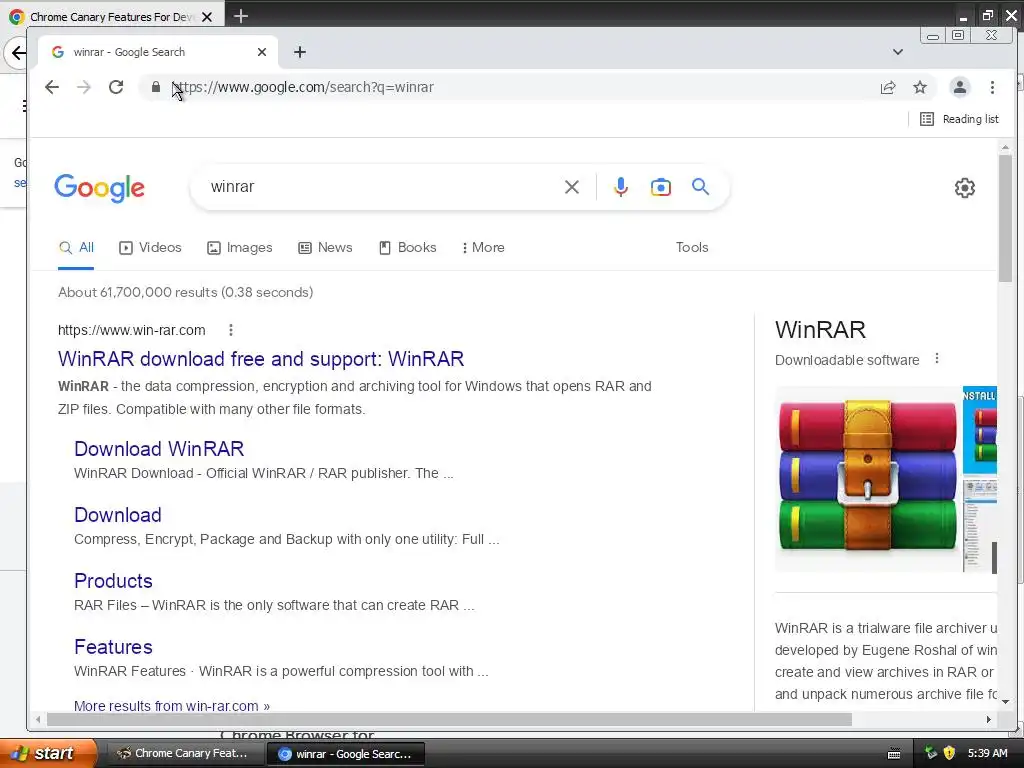Start voice search via the microphone icon
The height and width of the screenshot is (768, 1024).
pos(620,187)
